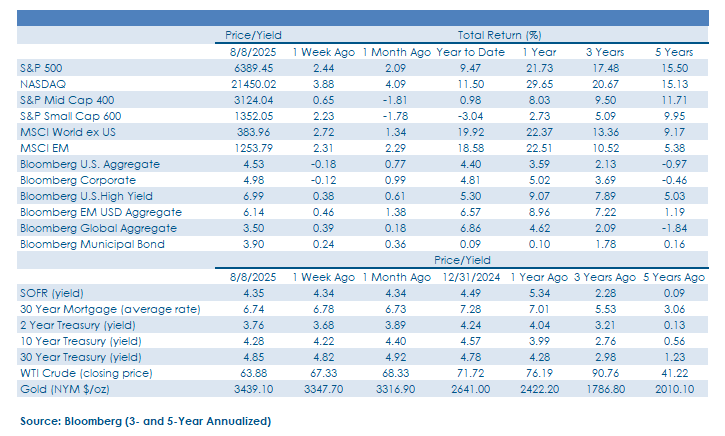Screen dimensions: 725x436
Task: Click the 10 Year Treasury (yield) label
Action: pos(81,341)
